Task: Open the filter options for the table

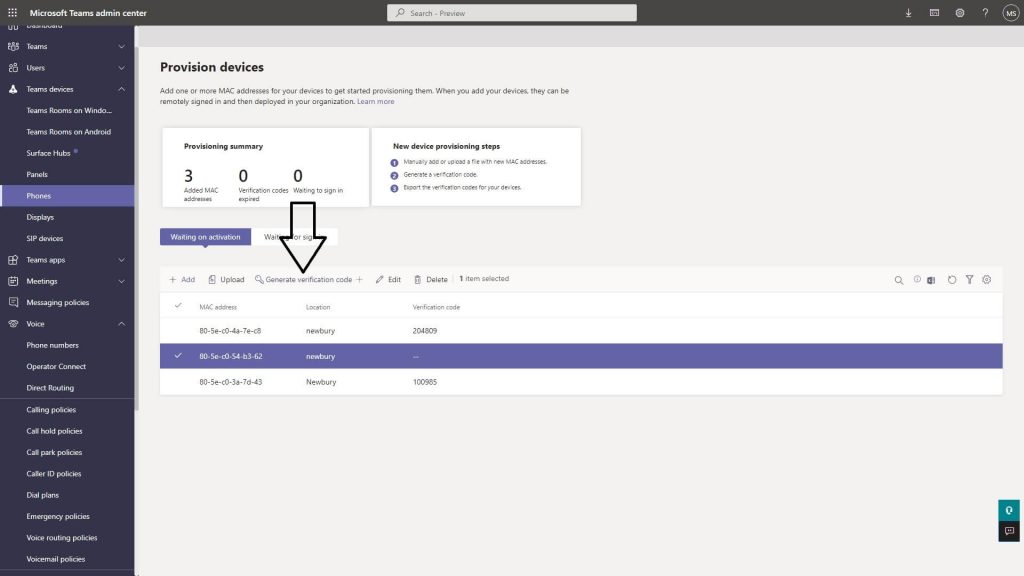Action: 968,280
